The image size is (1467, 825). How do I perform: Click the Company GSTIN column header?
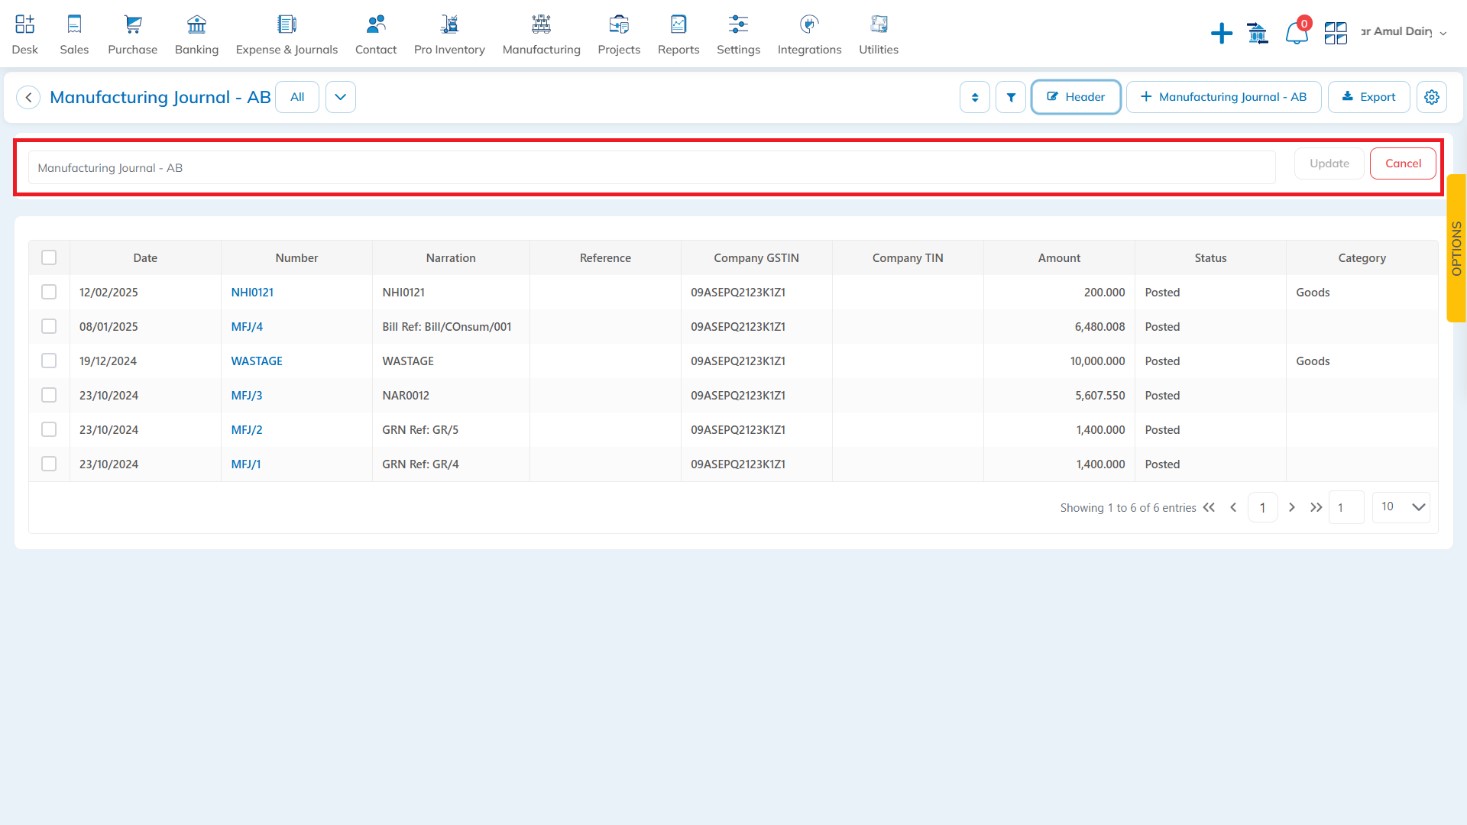click(756, 258)
